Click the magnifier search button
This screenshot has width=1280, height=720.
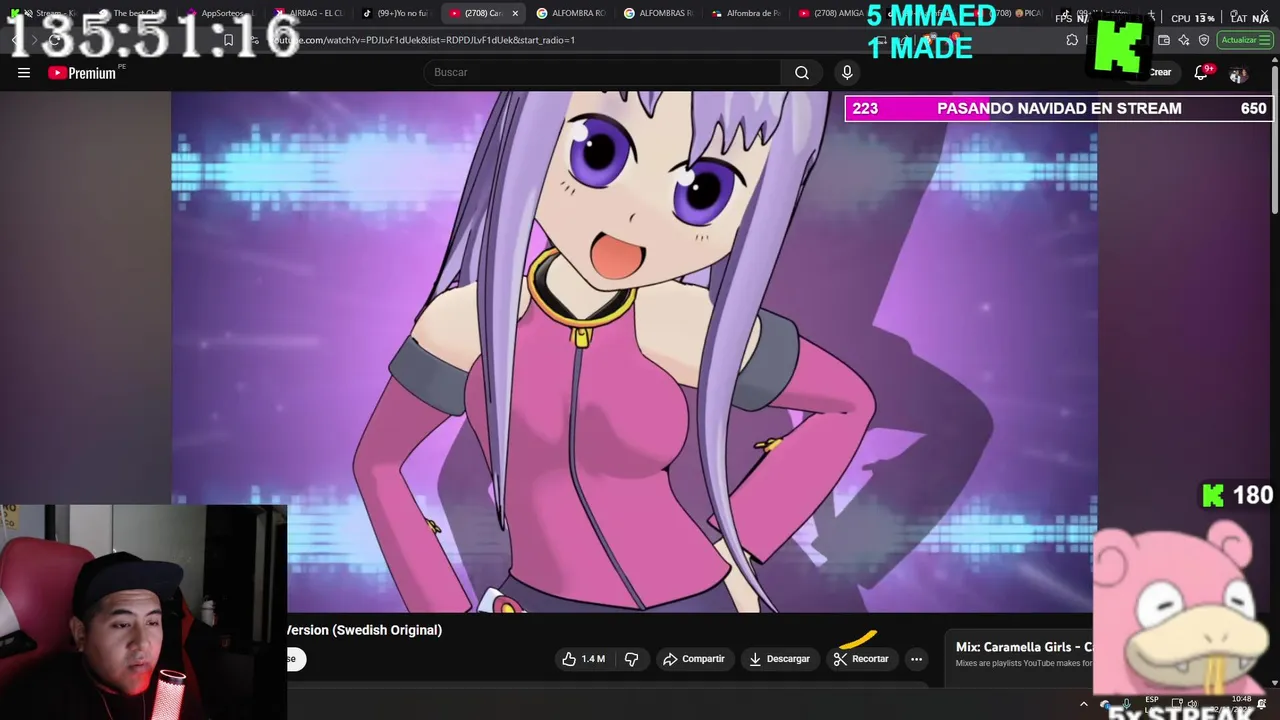coord(802,72)
